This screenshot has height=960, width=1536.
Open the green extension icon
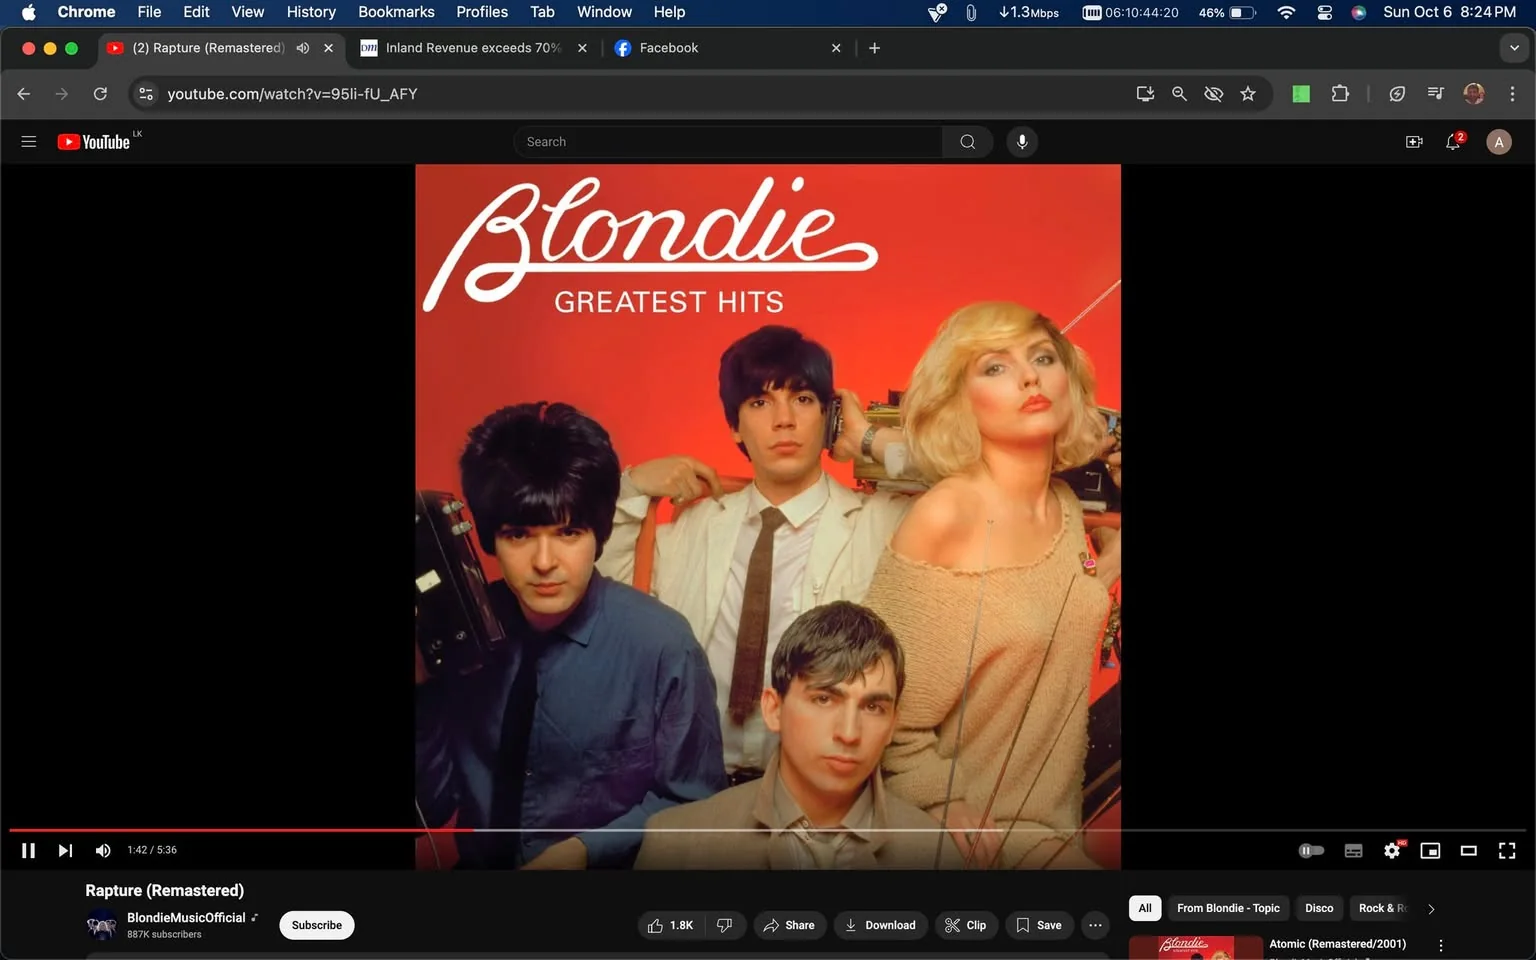[x=1301, y=94]
